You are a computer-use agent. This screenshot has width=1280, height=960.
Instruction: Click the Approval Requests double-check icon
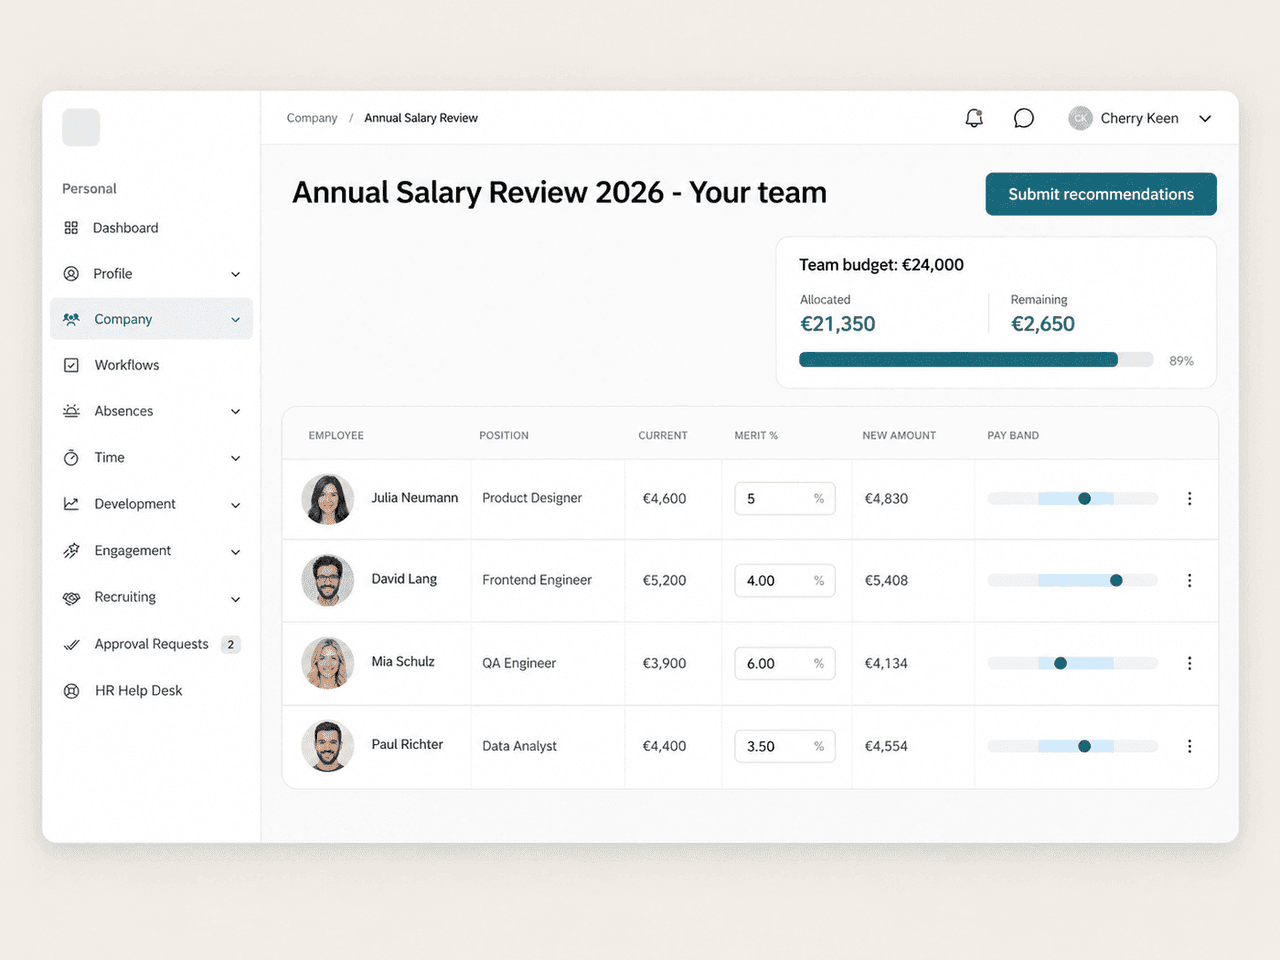click(x=71, y=645)
